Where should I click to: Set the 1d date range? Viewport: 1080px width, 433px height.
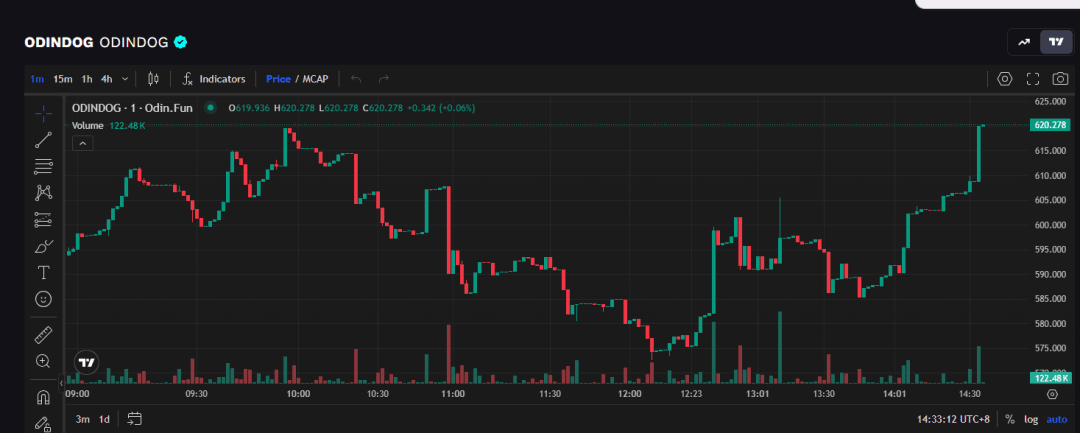104,419
